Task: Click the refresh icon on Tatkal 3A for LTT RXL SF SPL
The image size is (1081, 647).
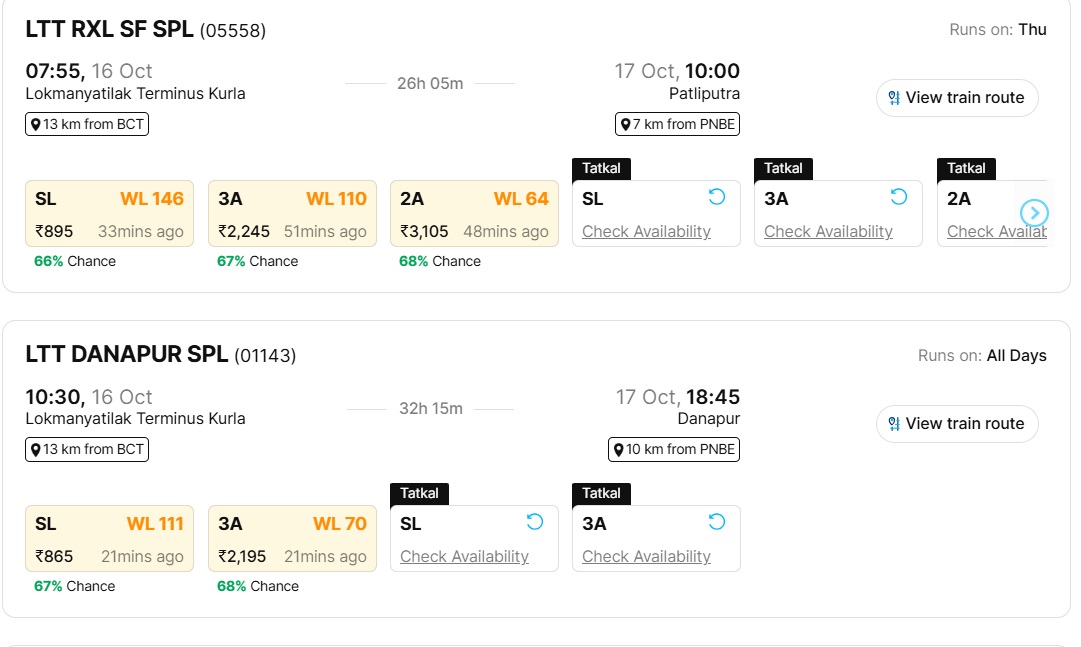Action: point(897,198)
